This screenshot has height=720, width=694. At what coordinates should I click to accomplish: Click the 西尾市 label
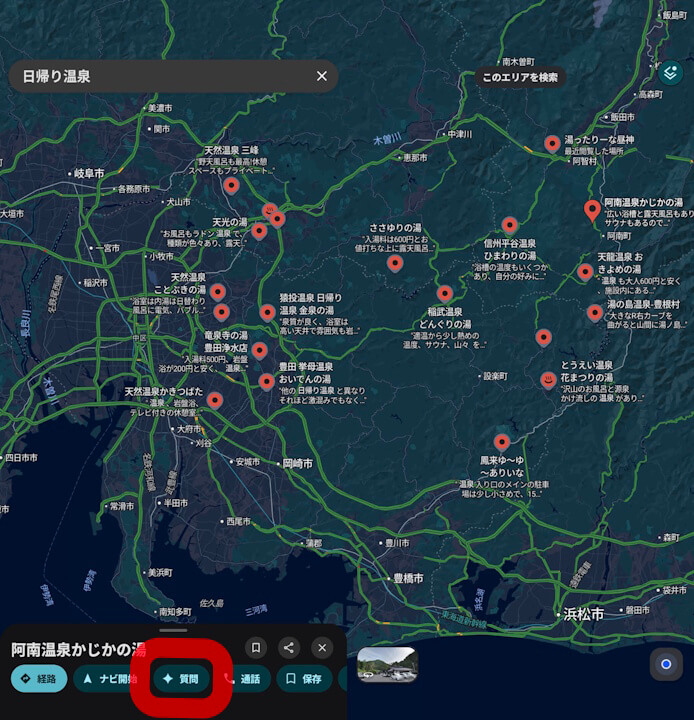point(238,521)
